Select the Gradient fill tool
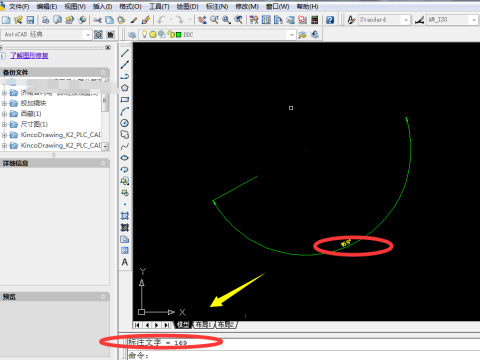This screenshot has width=480, height=360. (125, 227)
